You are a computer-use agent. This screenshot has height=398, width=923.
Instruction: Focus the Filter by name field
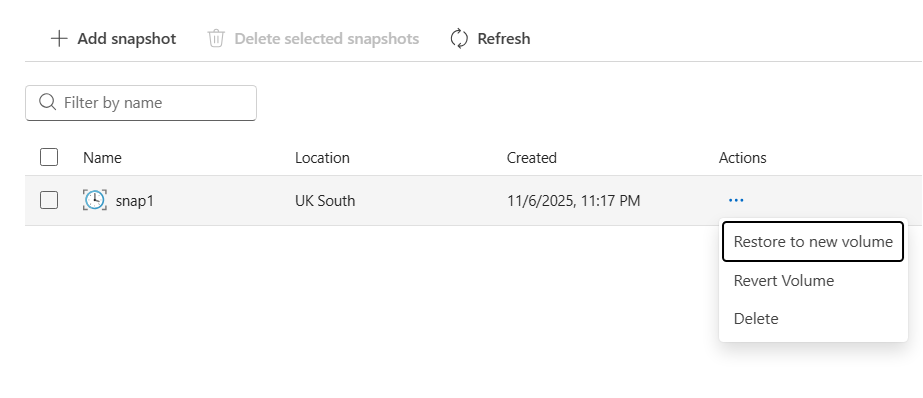coord(141,103)
